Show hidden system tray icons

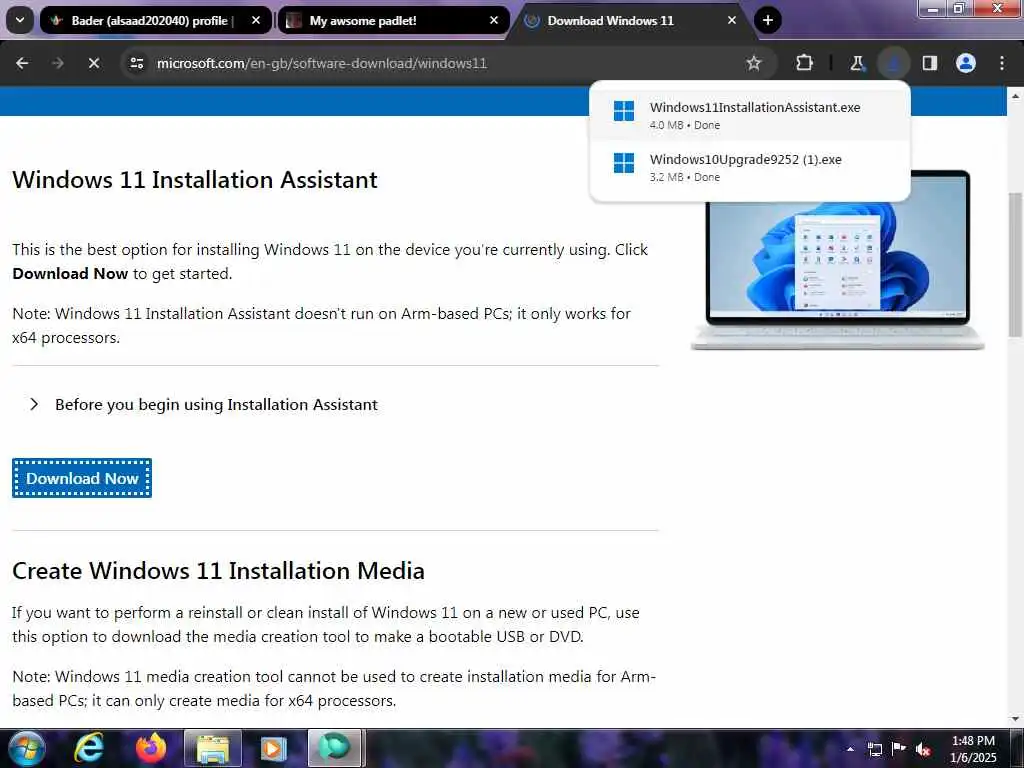click(850, 749)
